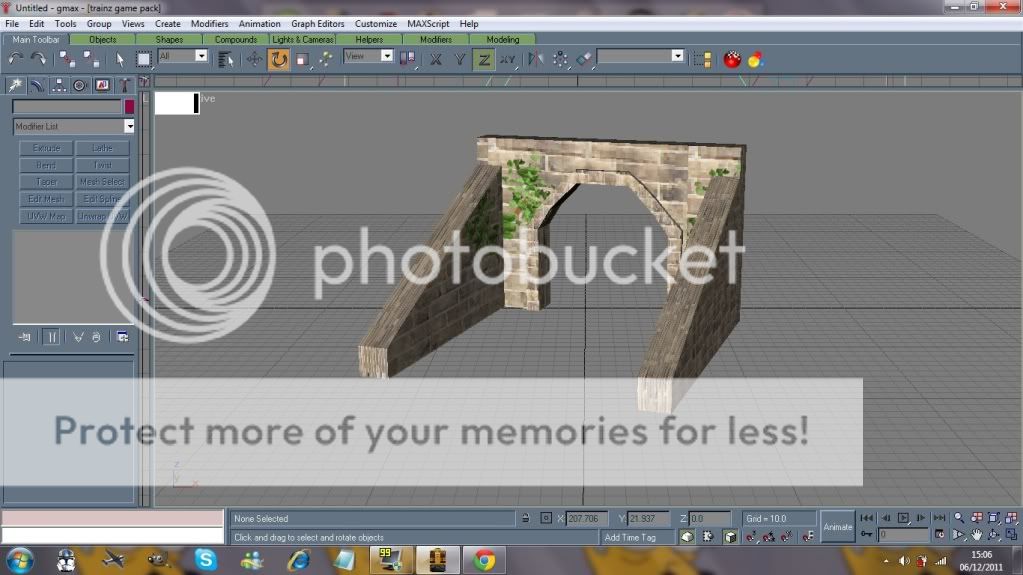Switch to the Modeling toolbar tab

click(502, 39)
